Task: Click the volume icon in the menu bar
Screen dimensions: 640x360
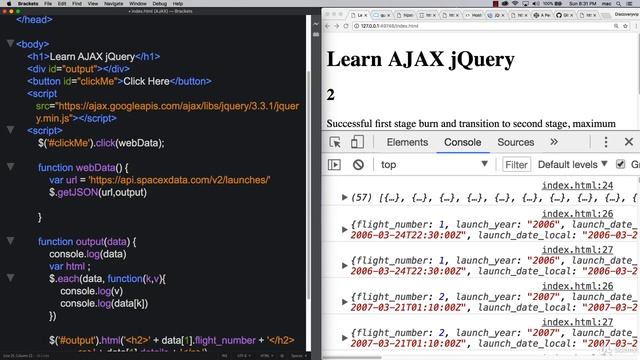Action: click(x=536, y=3)
